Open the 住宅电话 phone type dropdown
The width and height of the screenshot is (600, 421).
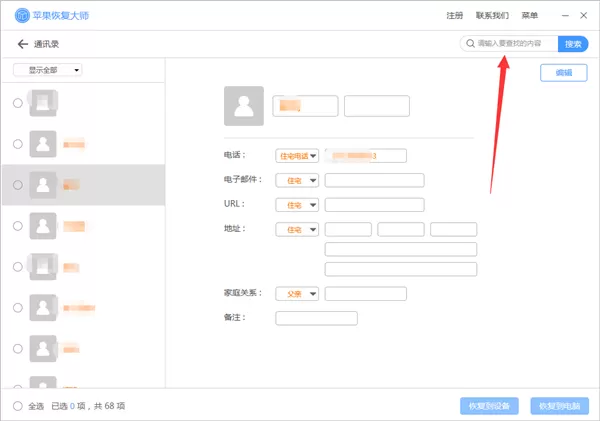tap(297, 156)
